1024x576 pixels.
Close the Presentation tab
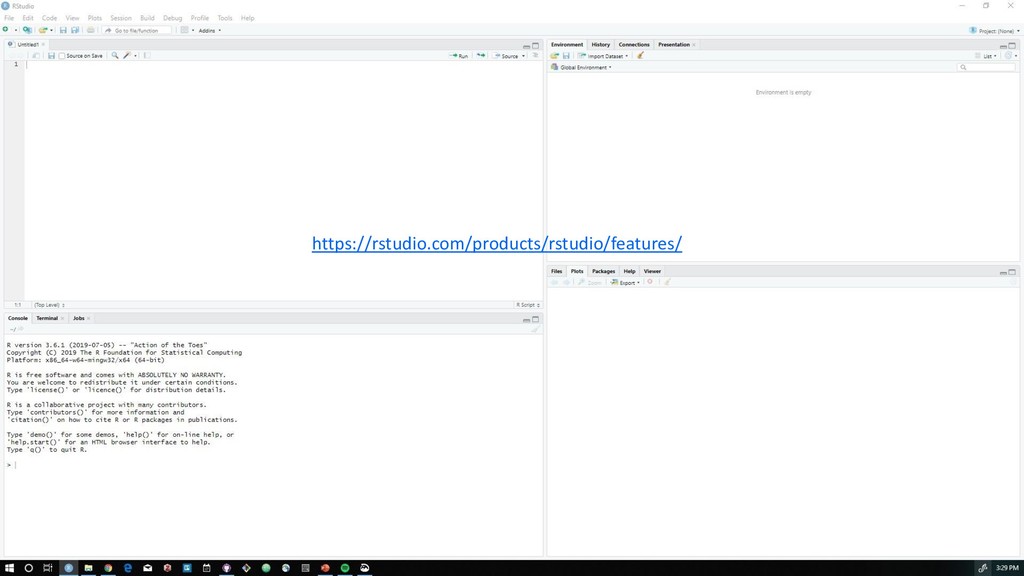click(x=694, y=44)
